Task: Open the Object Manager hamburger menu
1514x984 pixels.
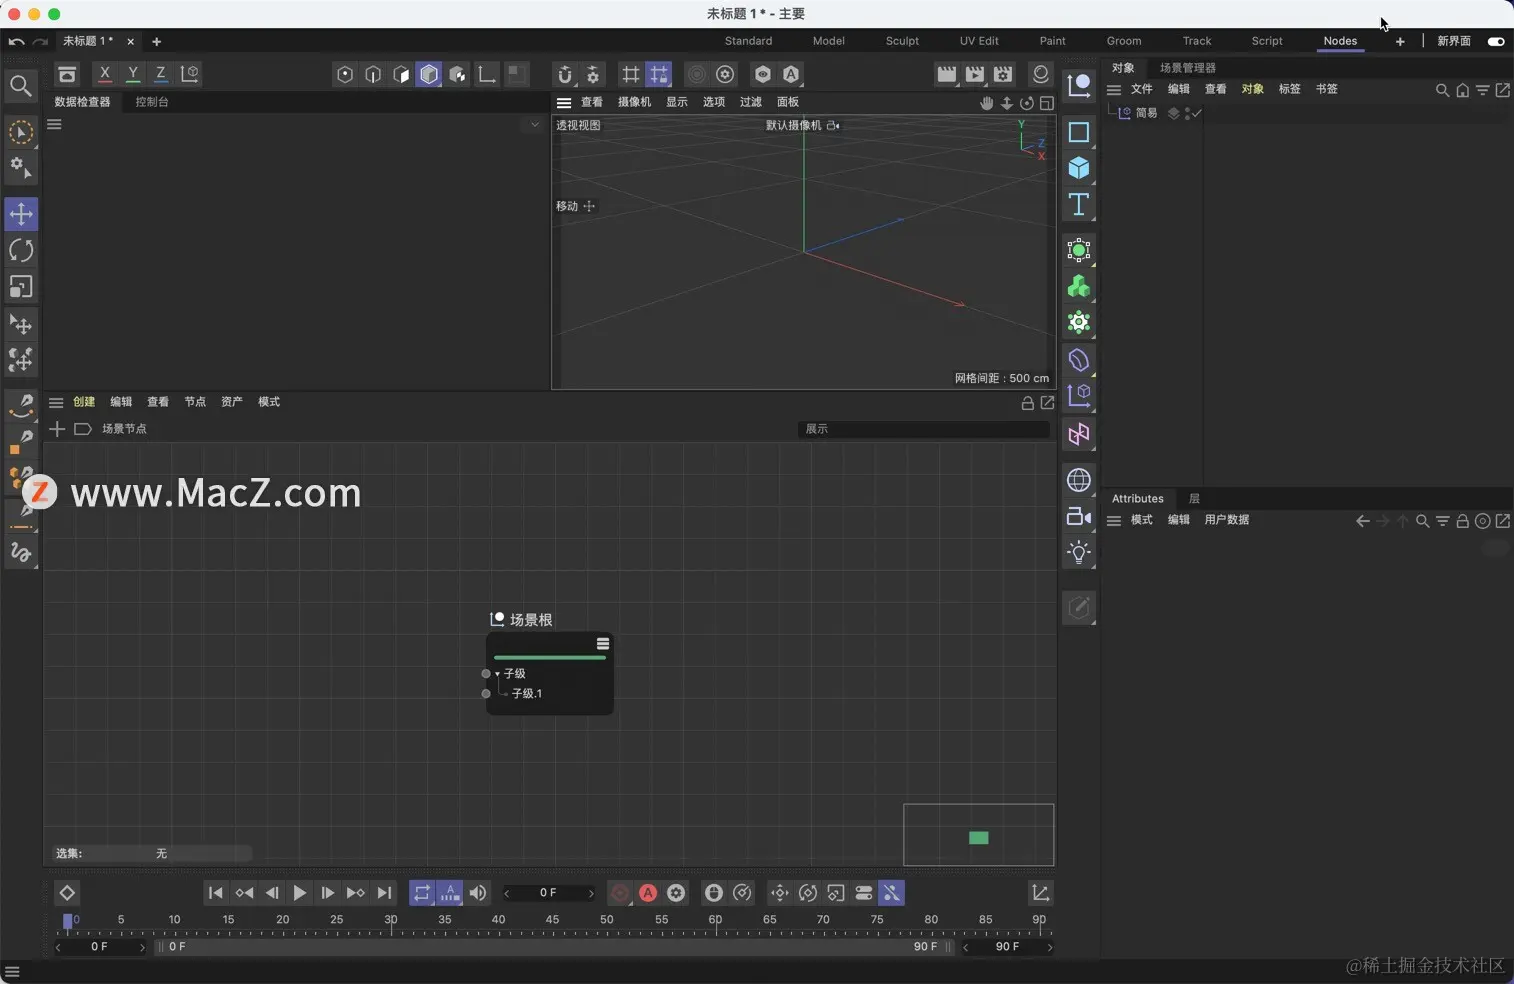Action: [1113, 90]
